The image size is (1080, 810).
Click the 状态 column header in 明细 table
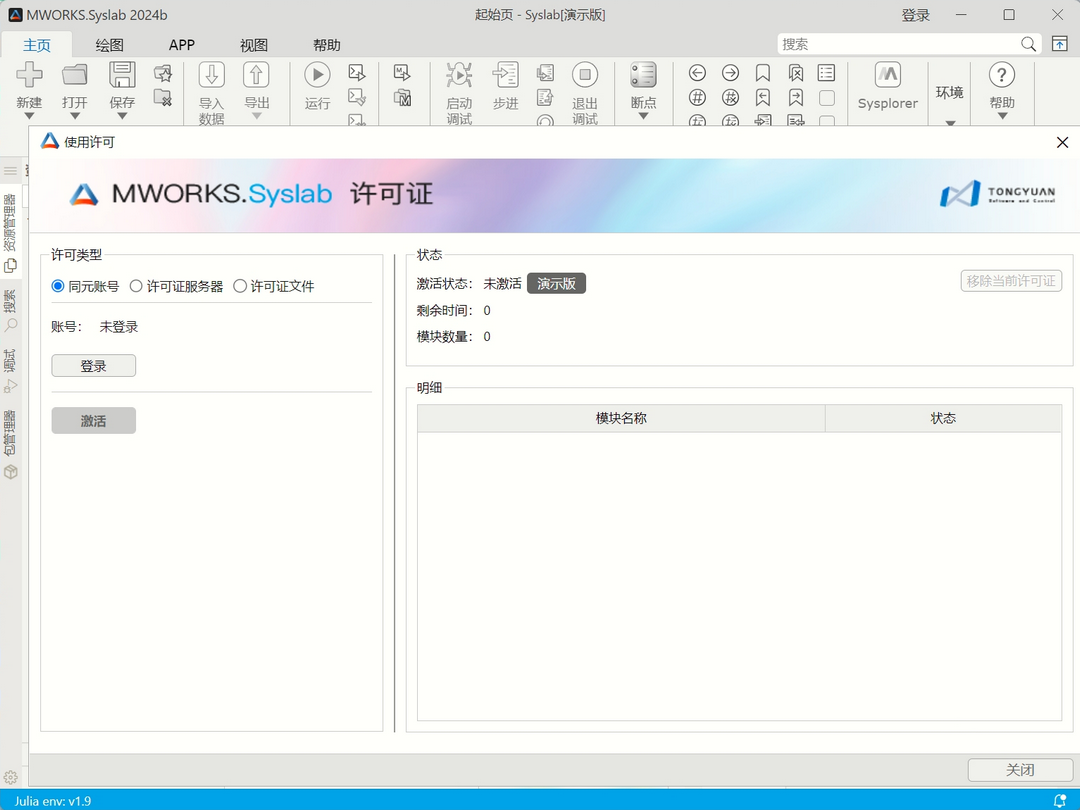coord(943,418)
